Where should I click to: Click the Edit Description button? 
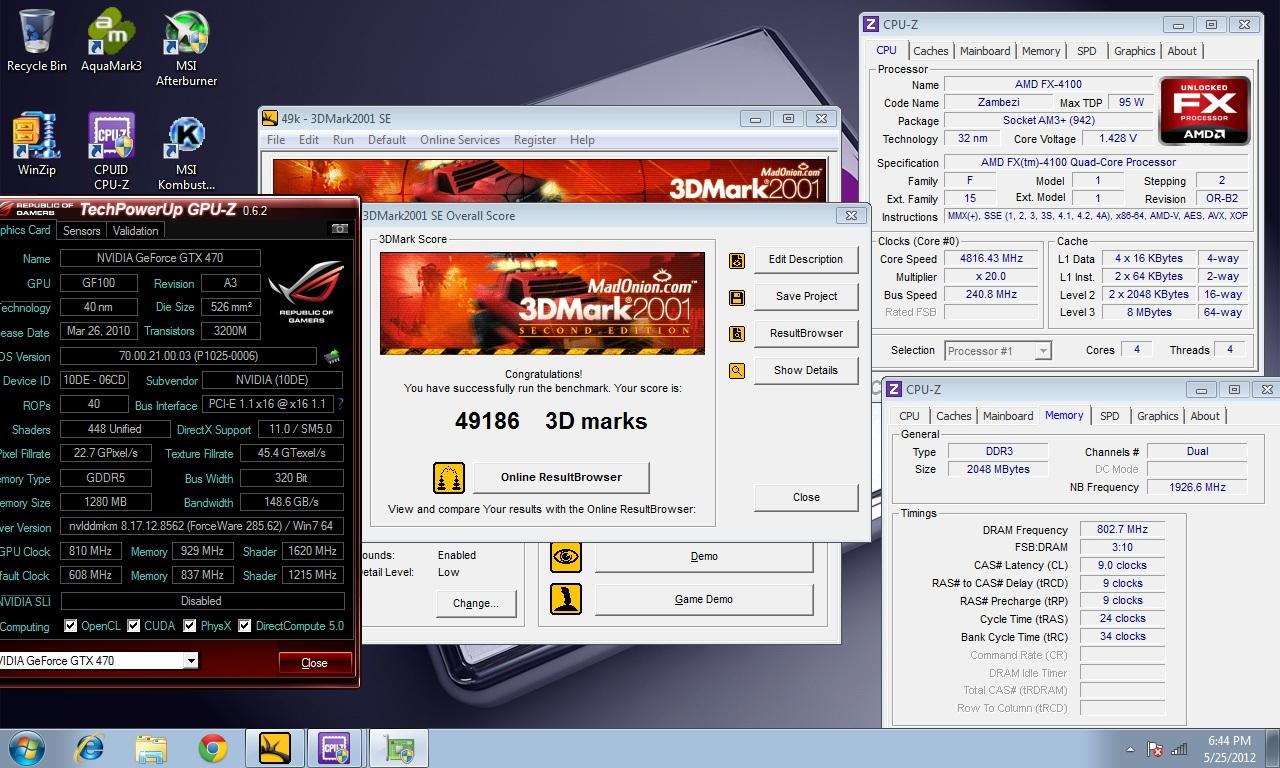pyautogui.click(x=806, y=260)
